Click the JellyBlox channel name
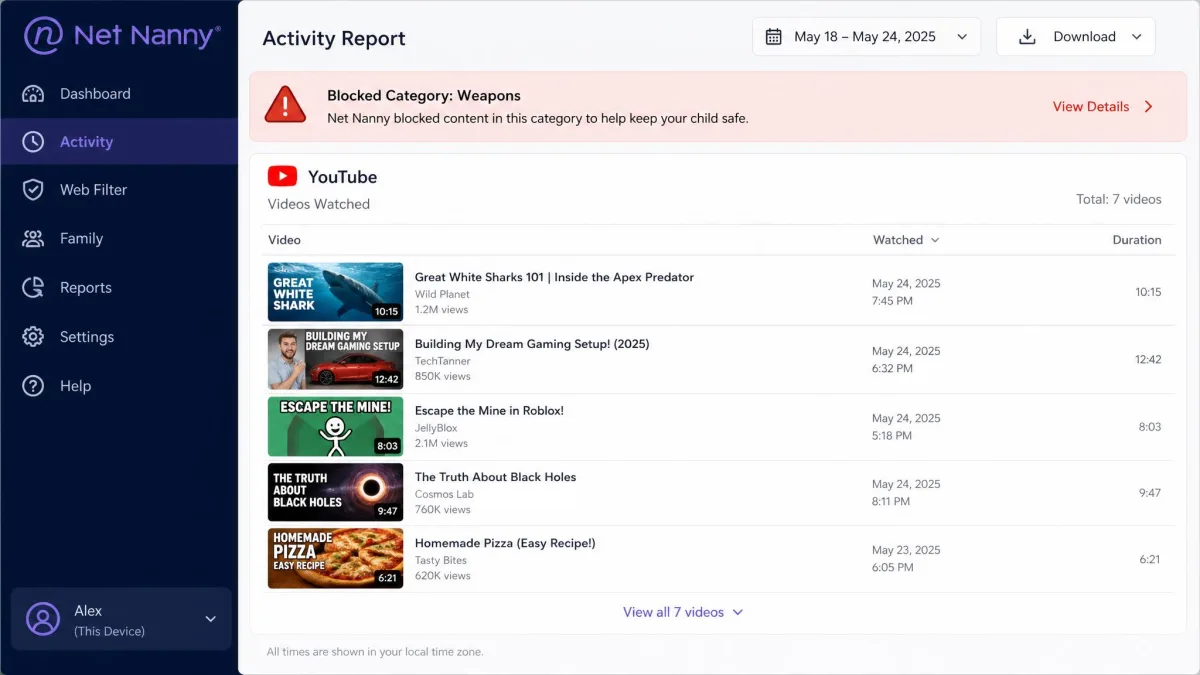This screenshot has height=675, width=1200. (x=436, y=428)
